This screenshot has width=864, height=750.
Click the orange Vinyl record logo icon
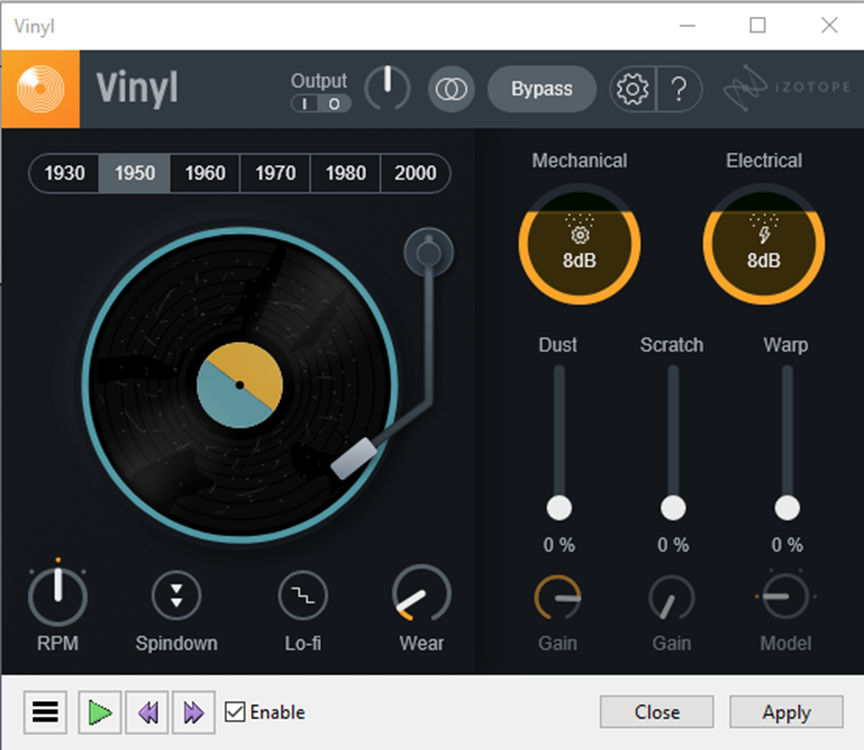click(41, 89)
